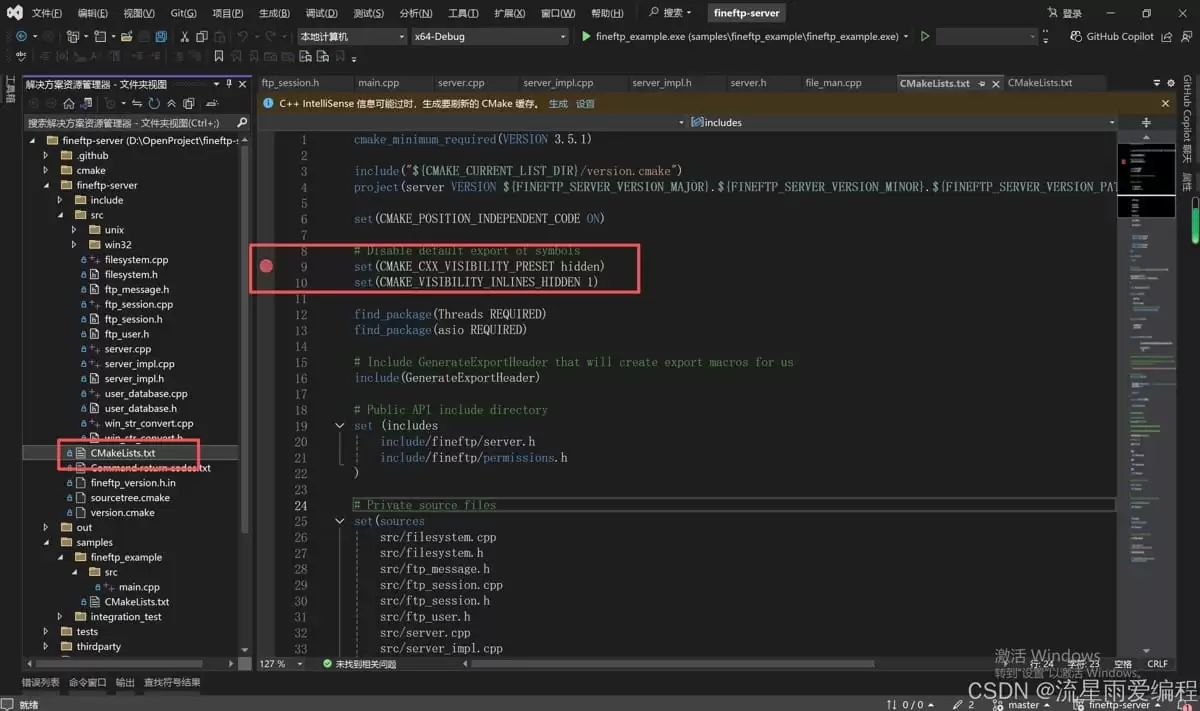Image resolution: width=1200 pixels, height=711 pixels.
Task: Toggle the breakpoint on line 9
Action: click(x=267, y=266)
